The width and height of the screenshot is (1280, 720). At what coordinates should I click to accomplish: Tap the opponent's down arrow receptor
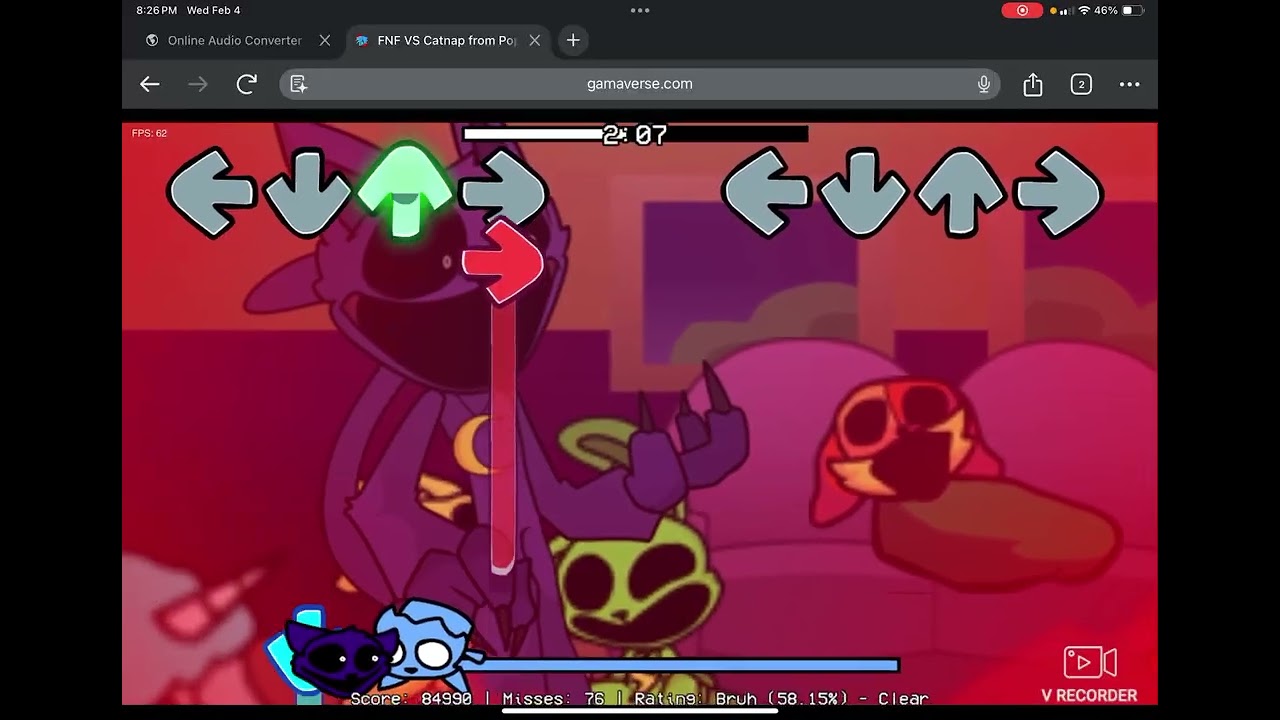coord(308,192)
